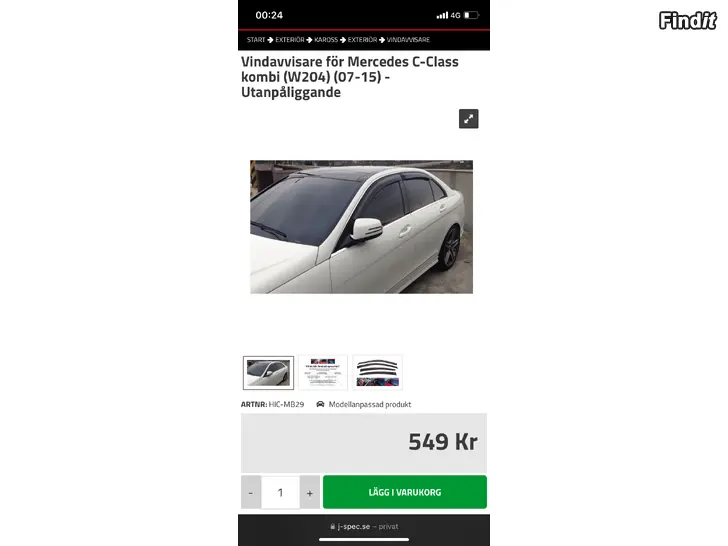Open the first EXTERIÖR breadcrumb
The height and width of the screenshot is (546, 728).
pos(290,40)
